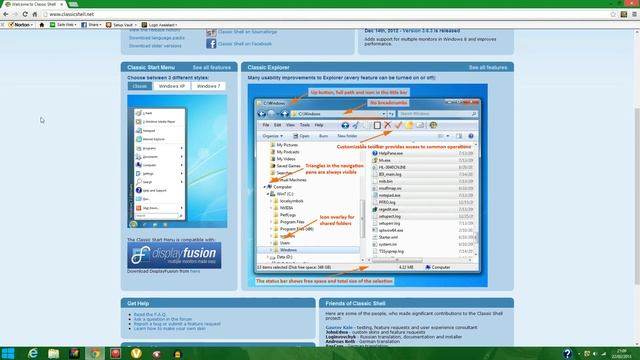Open the volume icon in system tray
The height and width of the screenshot is (360, 640).
coord(595,354)
